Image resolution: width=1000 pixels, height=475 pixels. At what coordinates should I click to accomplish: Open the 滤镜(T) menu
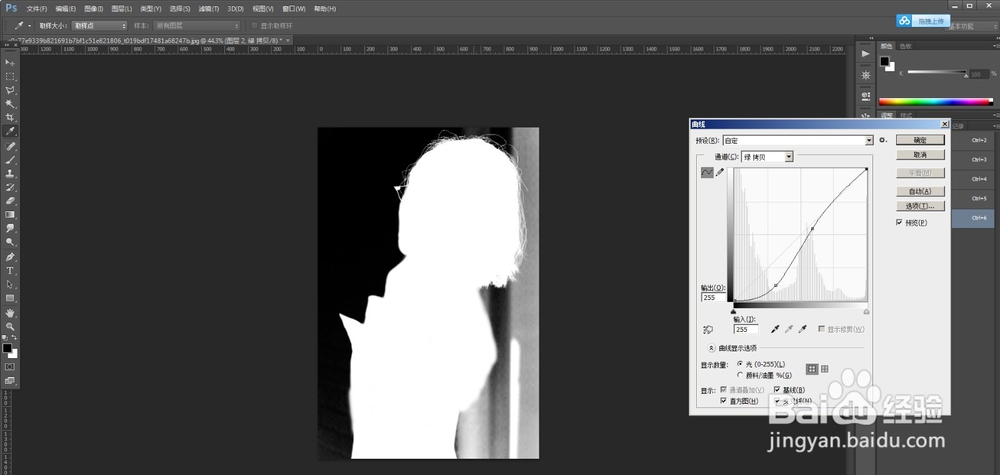click(x=209, y=9)
